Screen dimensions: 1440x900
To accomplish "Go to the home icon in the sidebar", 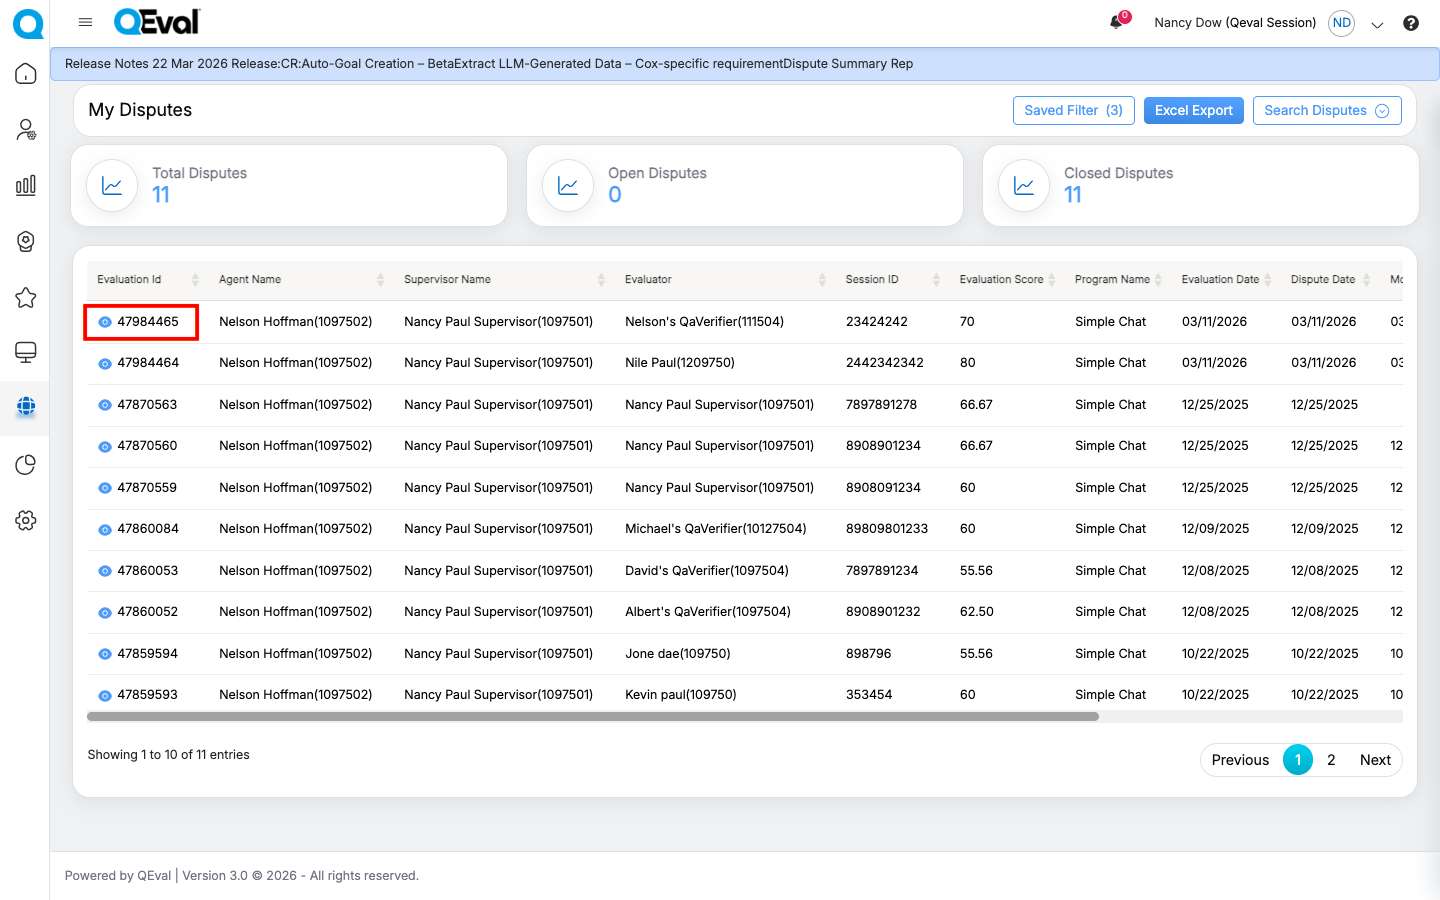I will 26,74.
